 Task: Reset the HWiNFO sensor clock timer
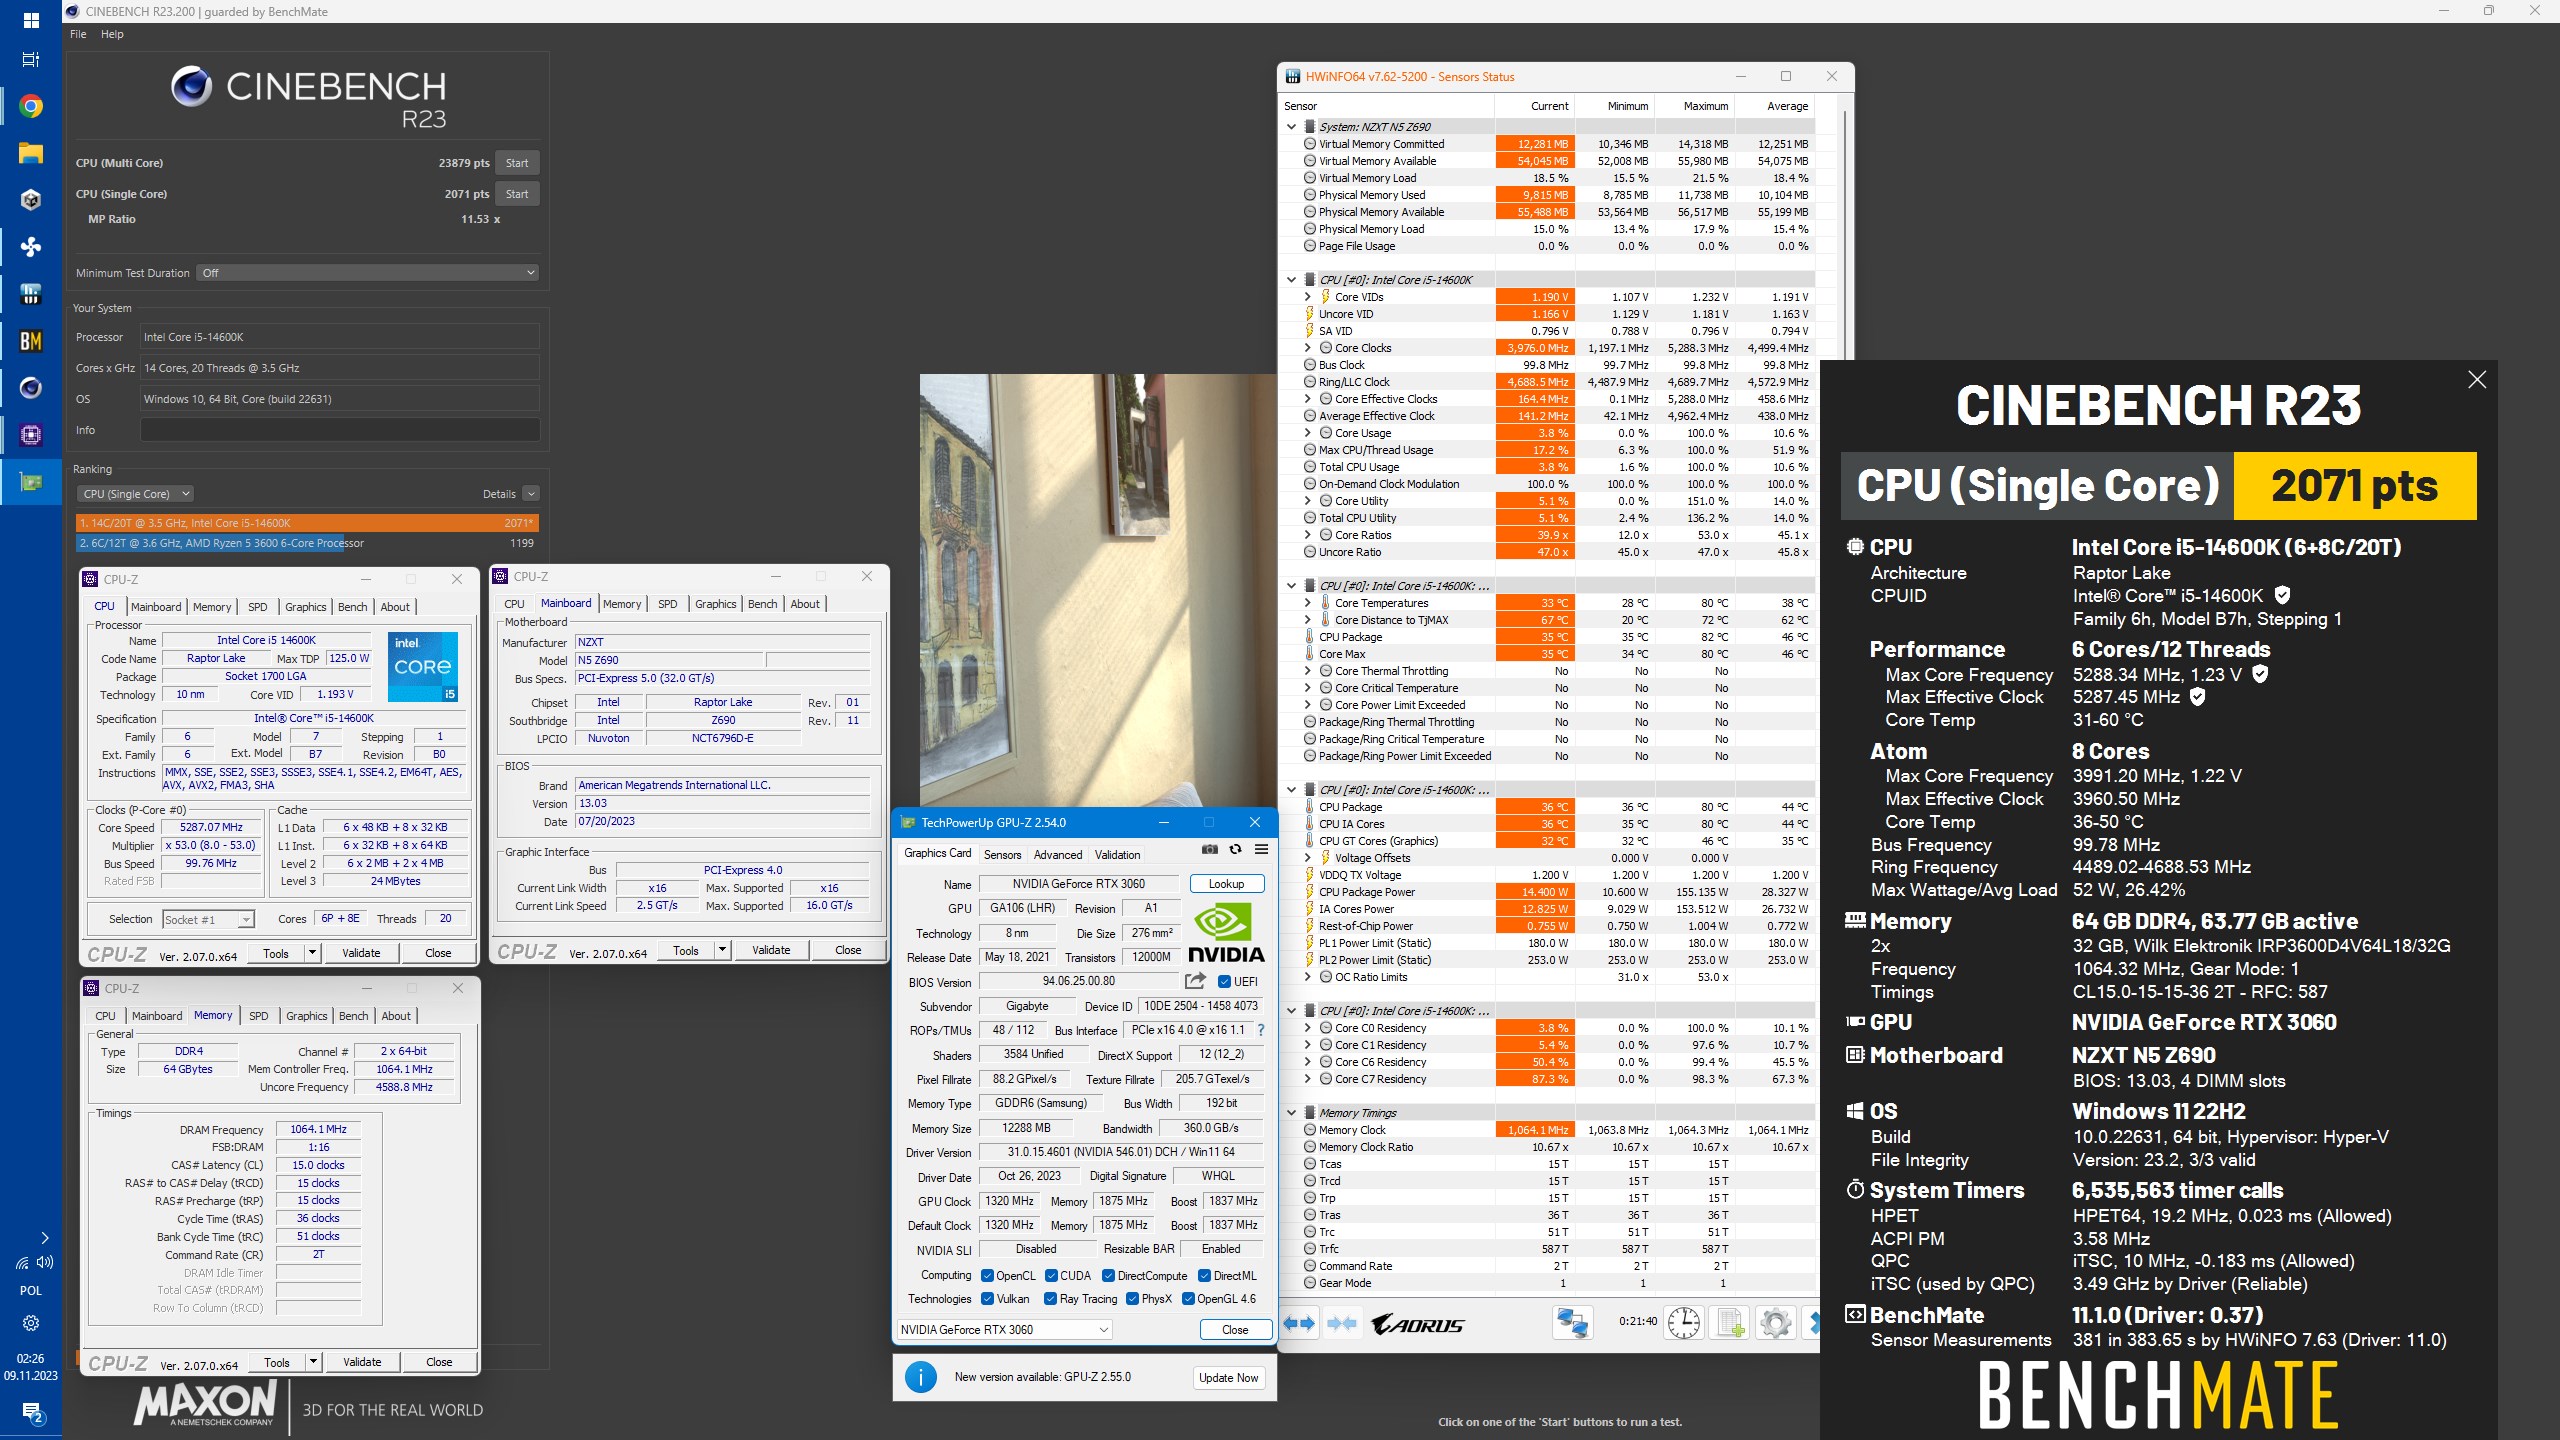1684,1323
